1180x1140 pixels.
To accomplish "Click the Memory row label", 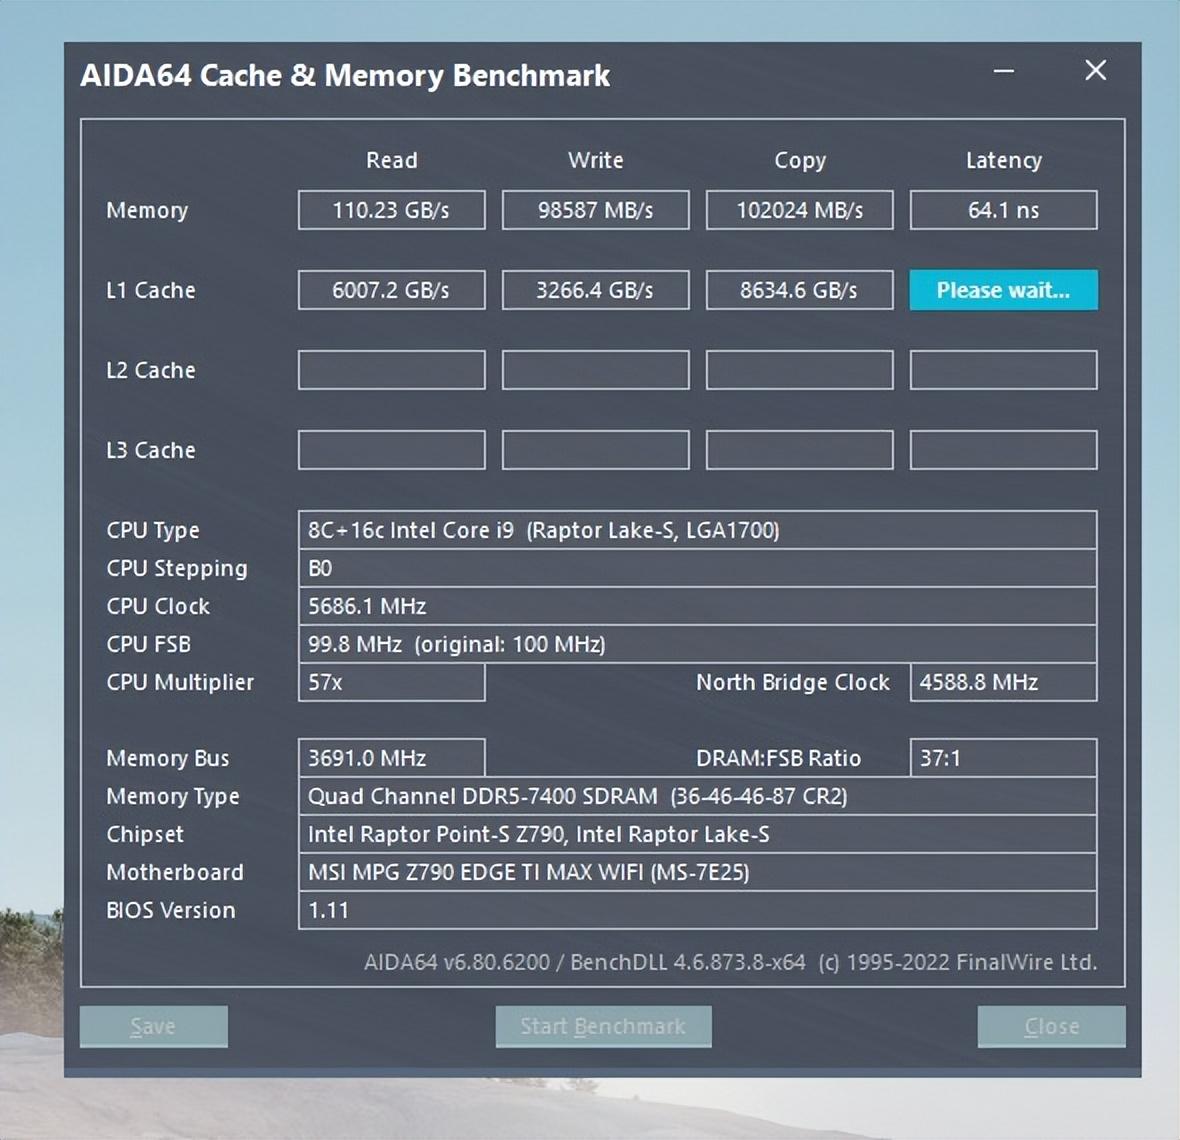I will click(x=147, y=210).
